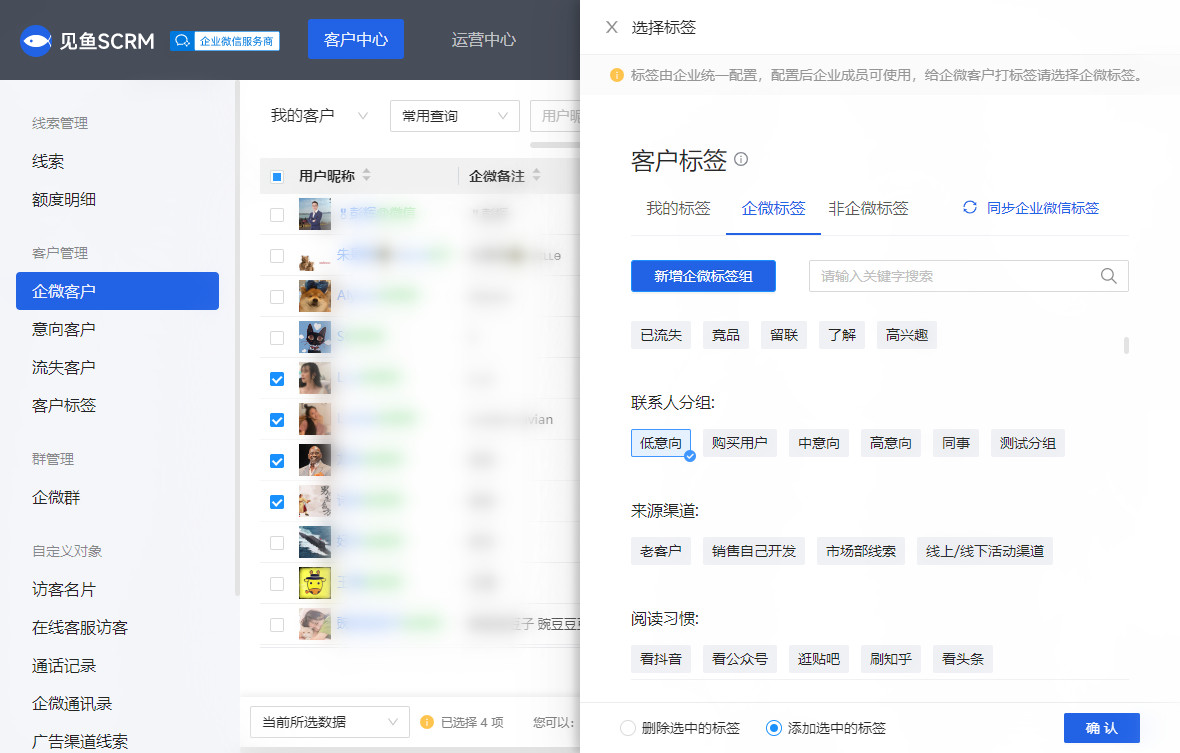Select the 测试分组 tag
The width and height of the screenshot is (1180, 753).
[x=1027, y=443]
